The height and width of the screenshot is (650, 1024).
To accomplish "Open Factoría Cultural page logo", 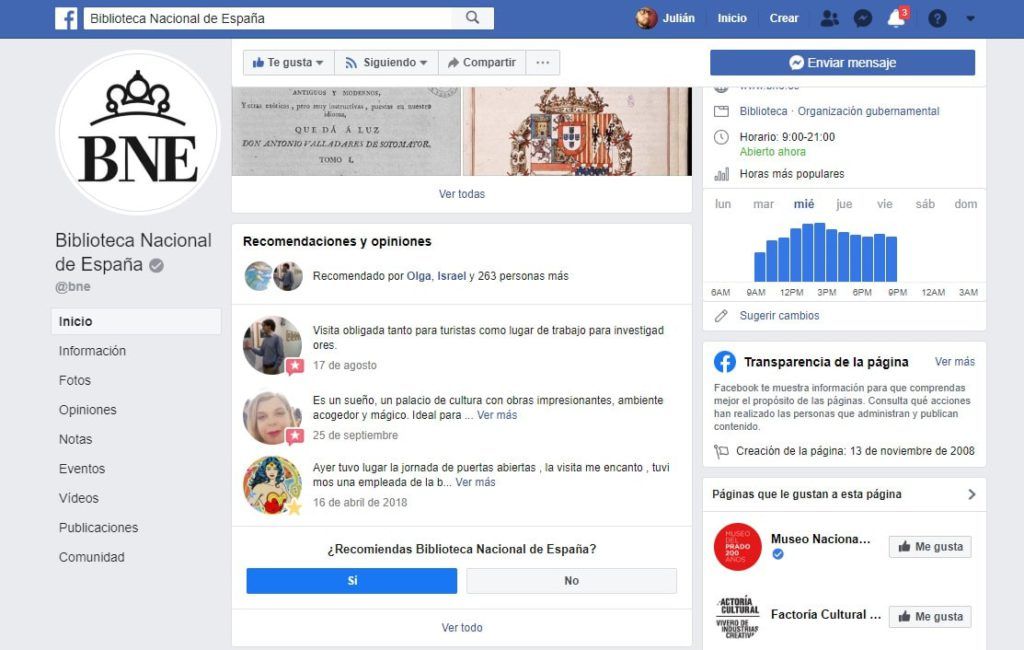I will (x=737, y=616).
